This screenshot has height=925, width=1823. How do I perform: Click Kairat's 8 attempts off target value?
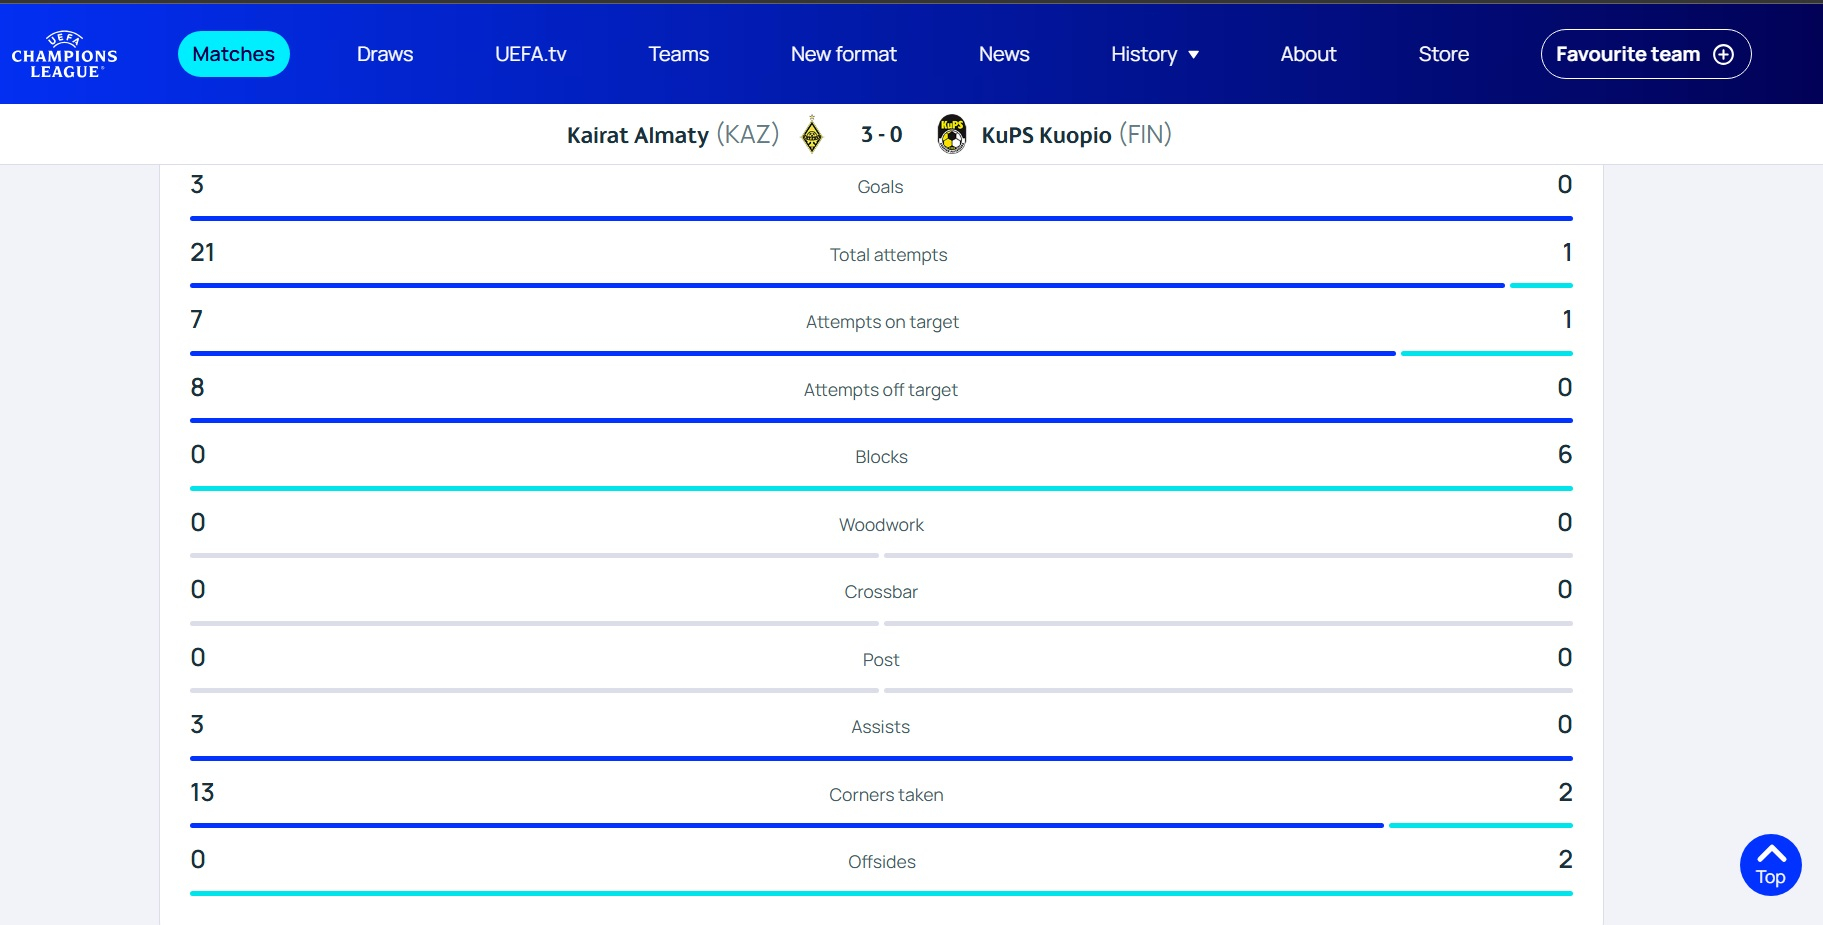pyautogui.click(x=197, y=388)
